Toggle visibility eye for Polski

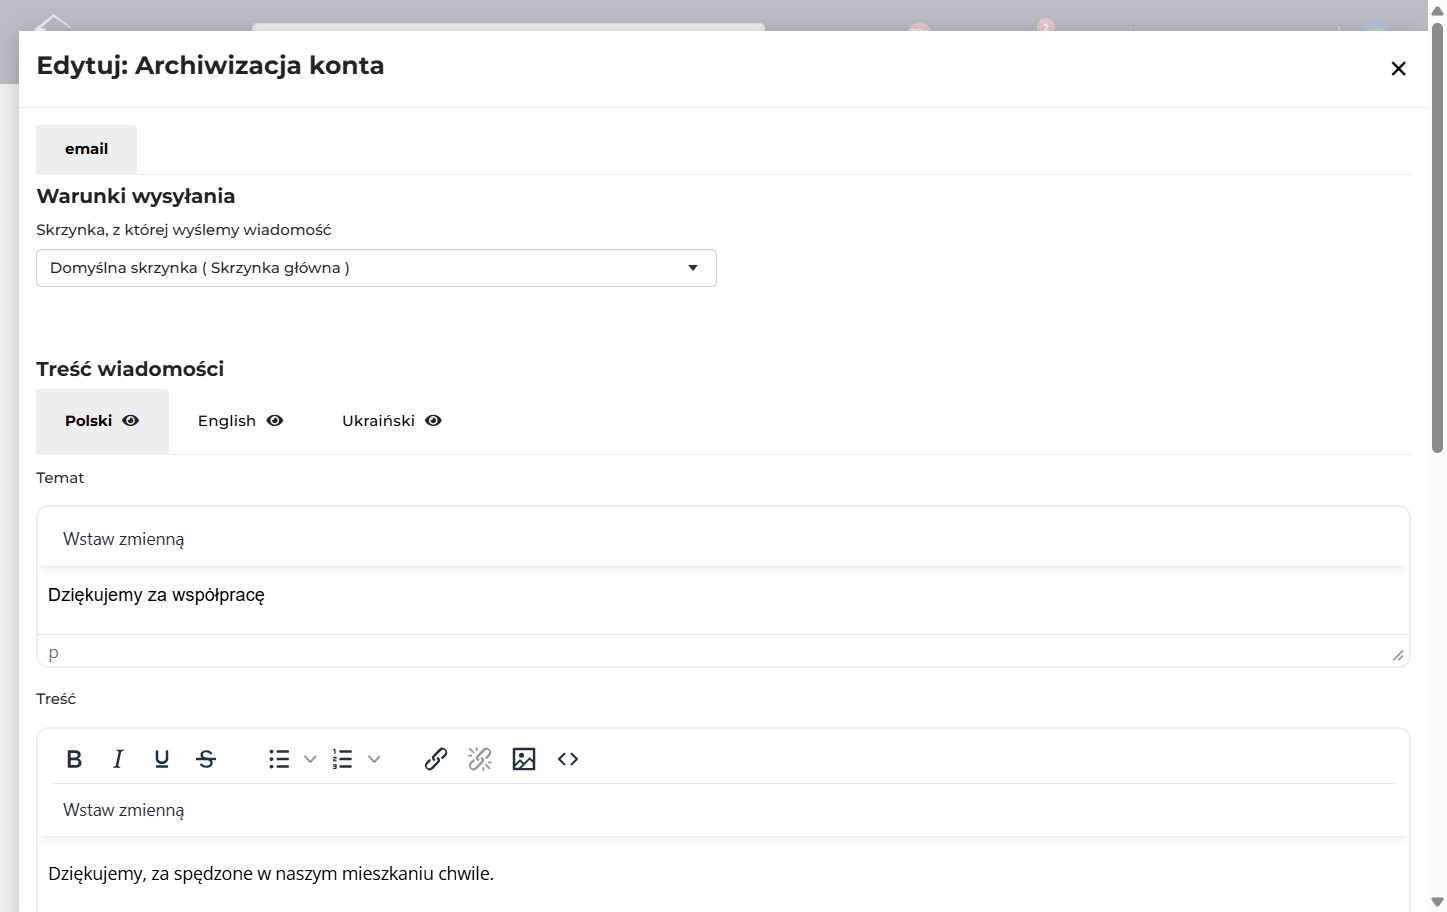131,421
